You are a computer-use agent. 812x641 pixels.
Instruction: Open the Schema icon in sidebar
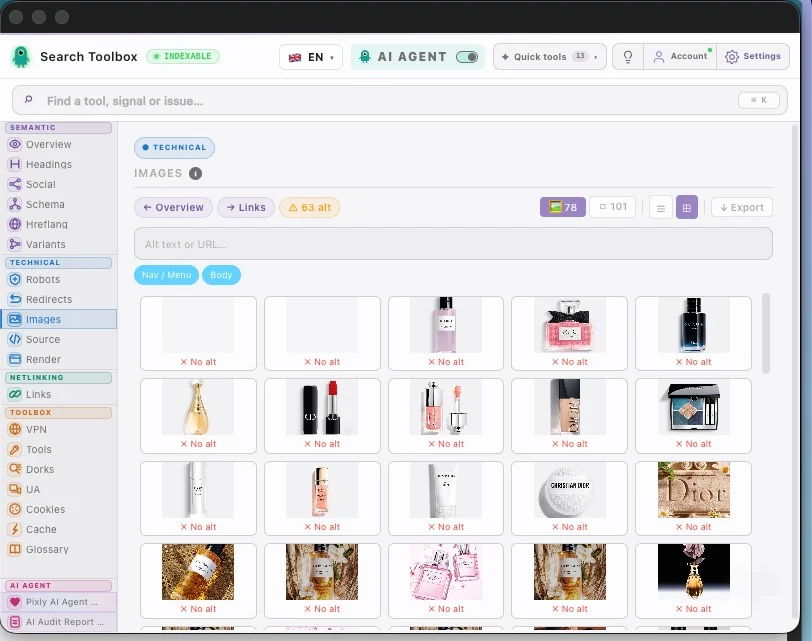point(15,204)
